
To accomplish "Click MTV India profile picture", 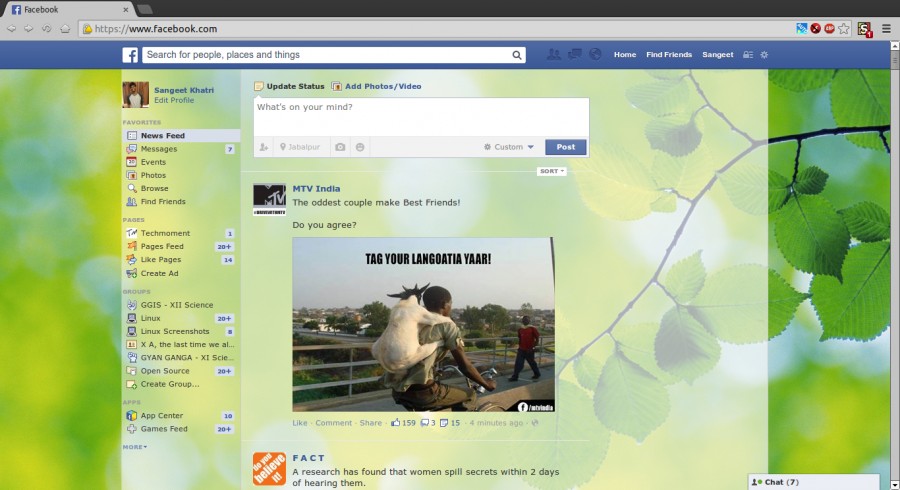I will point(269,200).
